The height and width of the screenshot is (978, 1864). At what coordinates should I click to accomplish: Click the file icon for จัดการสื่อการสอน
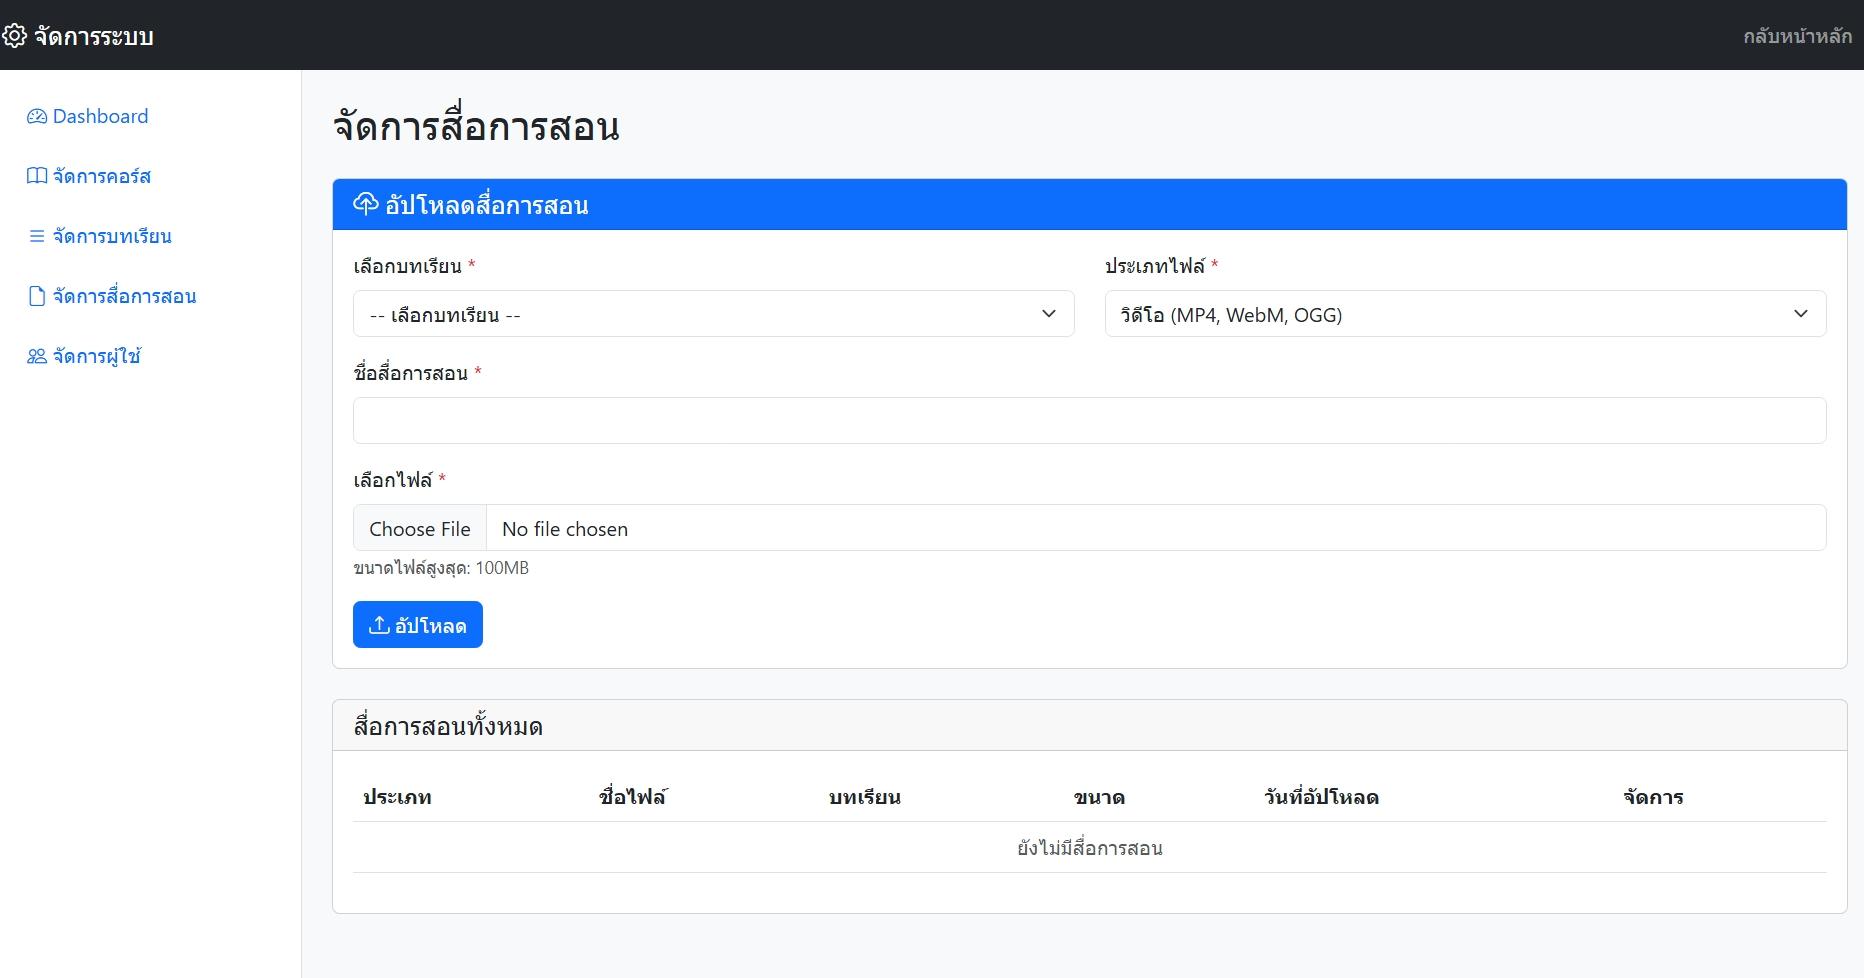[x=37, y=296]
